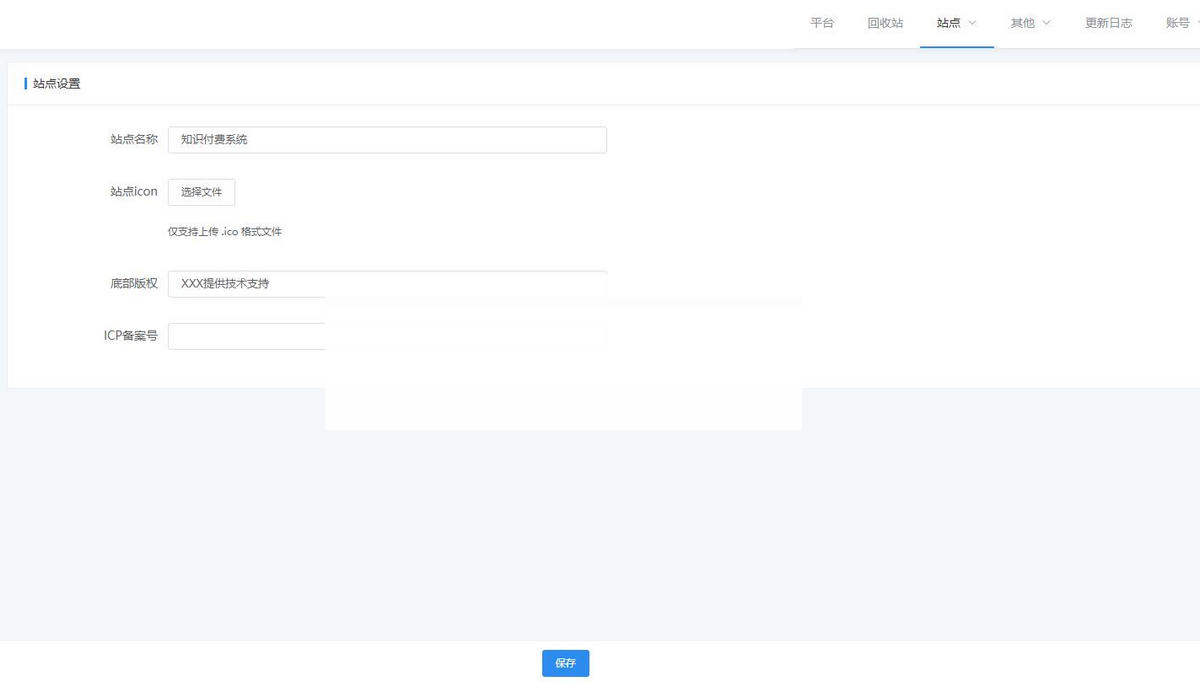
Task: Open the 更新日志 changelog page
Action: click(x=1108, y=23)
